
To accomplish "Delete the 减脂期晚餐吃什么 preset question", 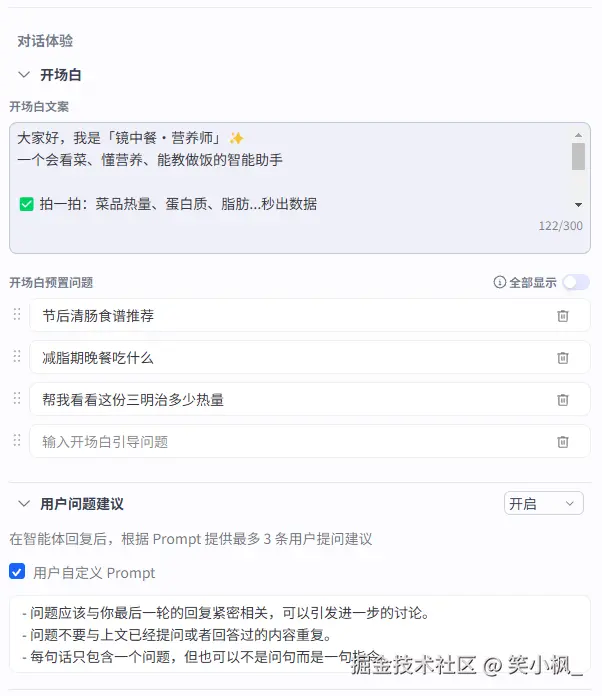I will click(x=563, y=358).
